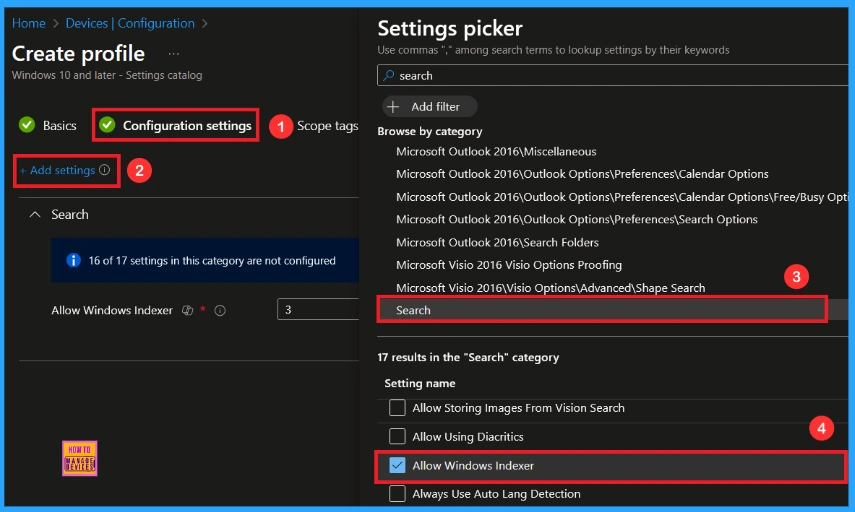Screen dimensions: 855x512
Task: Click green checkmark icon beside Configuration settings
Action: tap(107, 125)
